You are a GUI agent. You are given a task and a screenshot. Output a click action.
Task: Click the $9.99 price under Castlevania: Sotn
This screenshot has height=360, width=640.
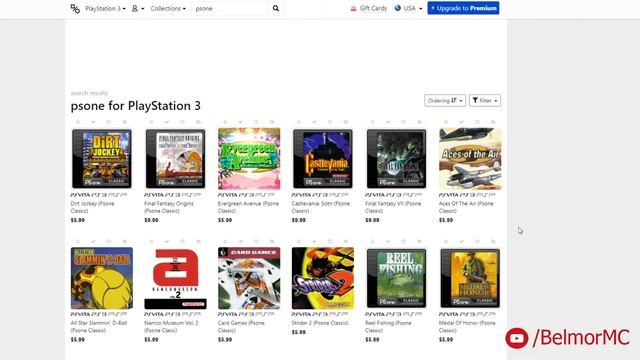[298, 220]
